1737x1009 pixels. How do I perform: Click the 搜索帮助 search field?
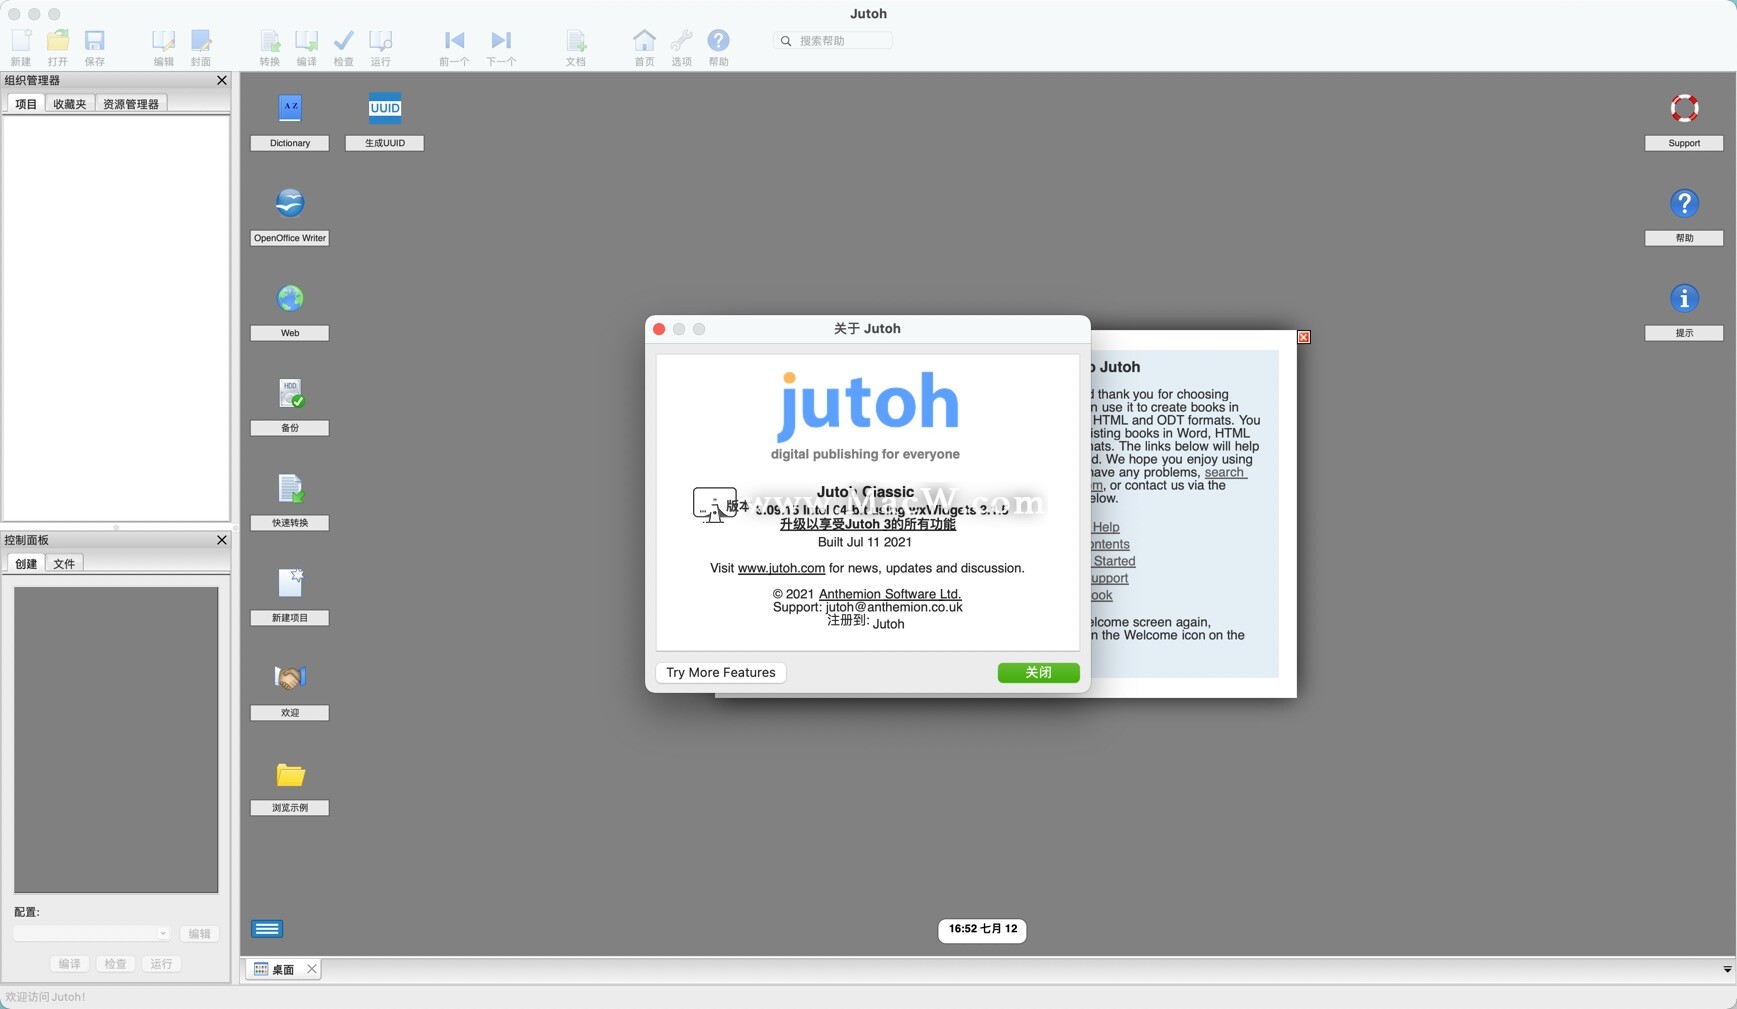pyautogui.click(x=833, y=41)
